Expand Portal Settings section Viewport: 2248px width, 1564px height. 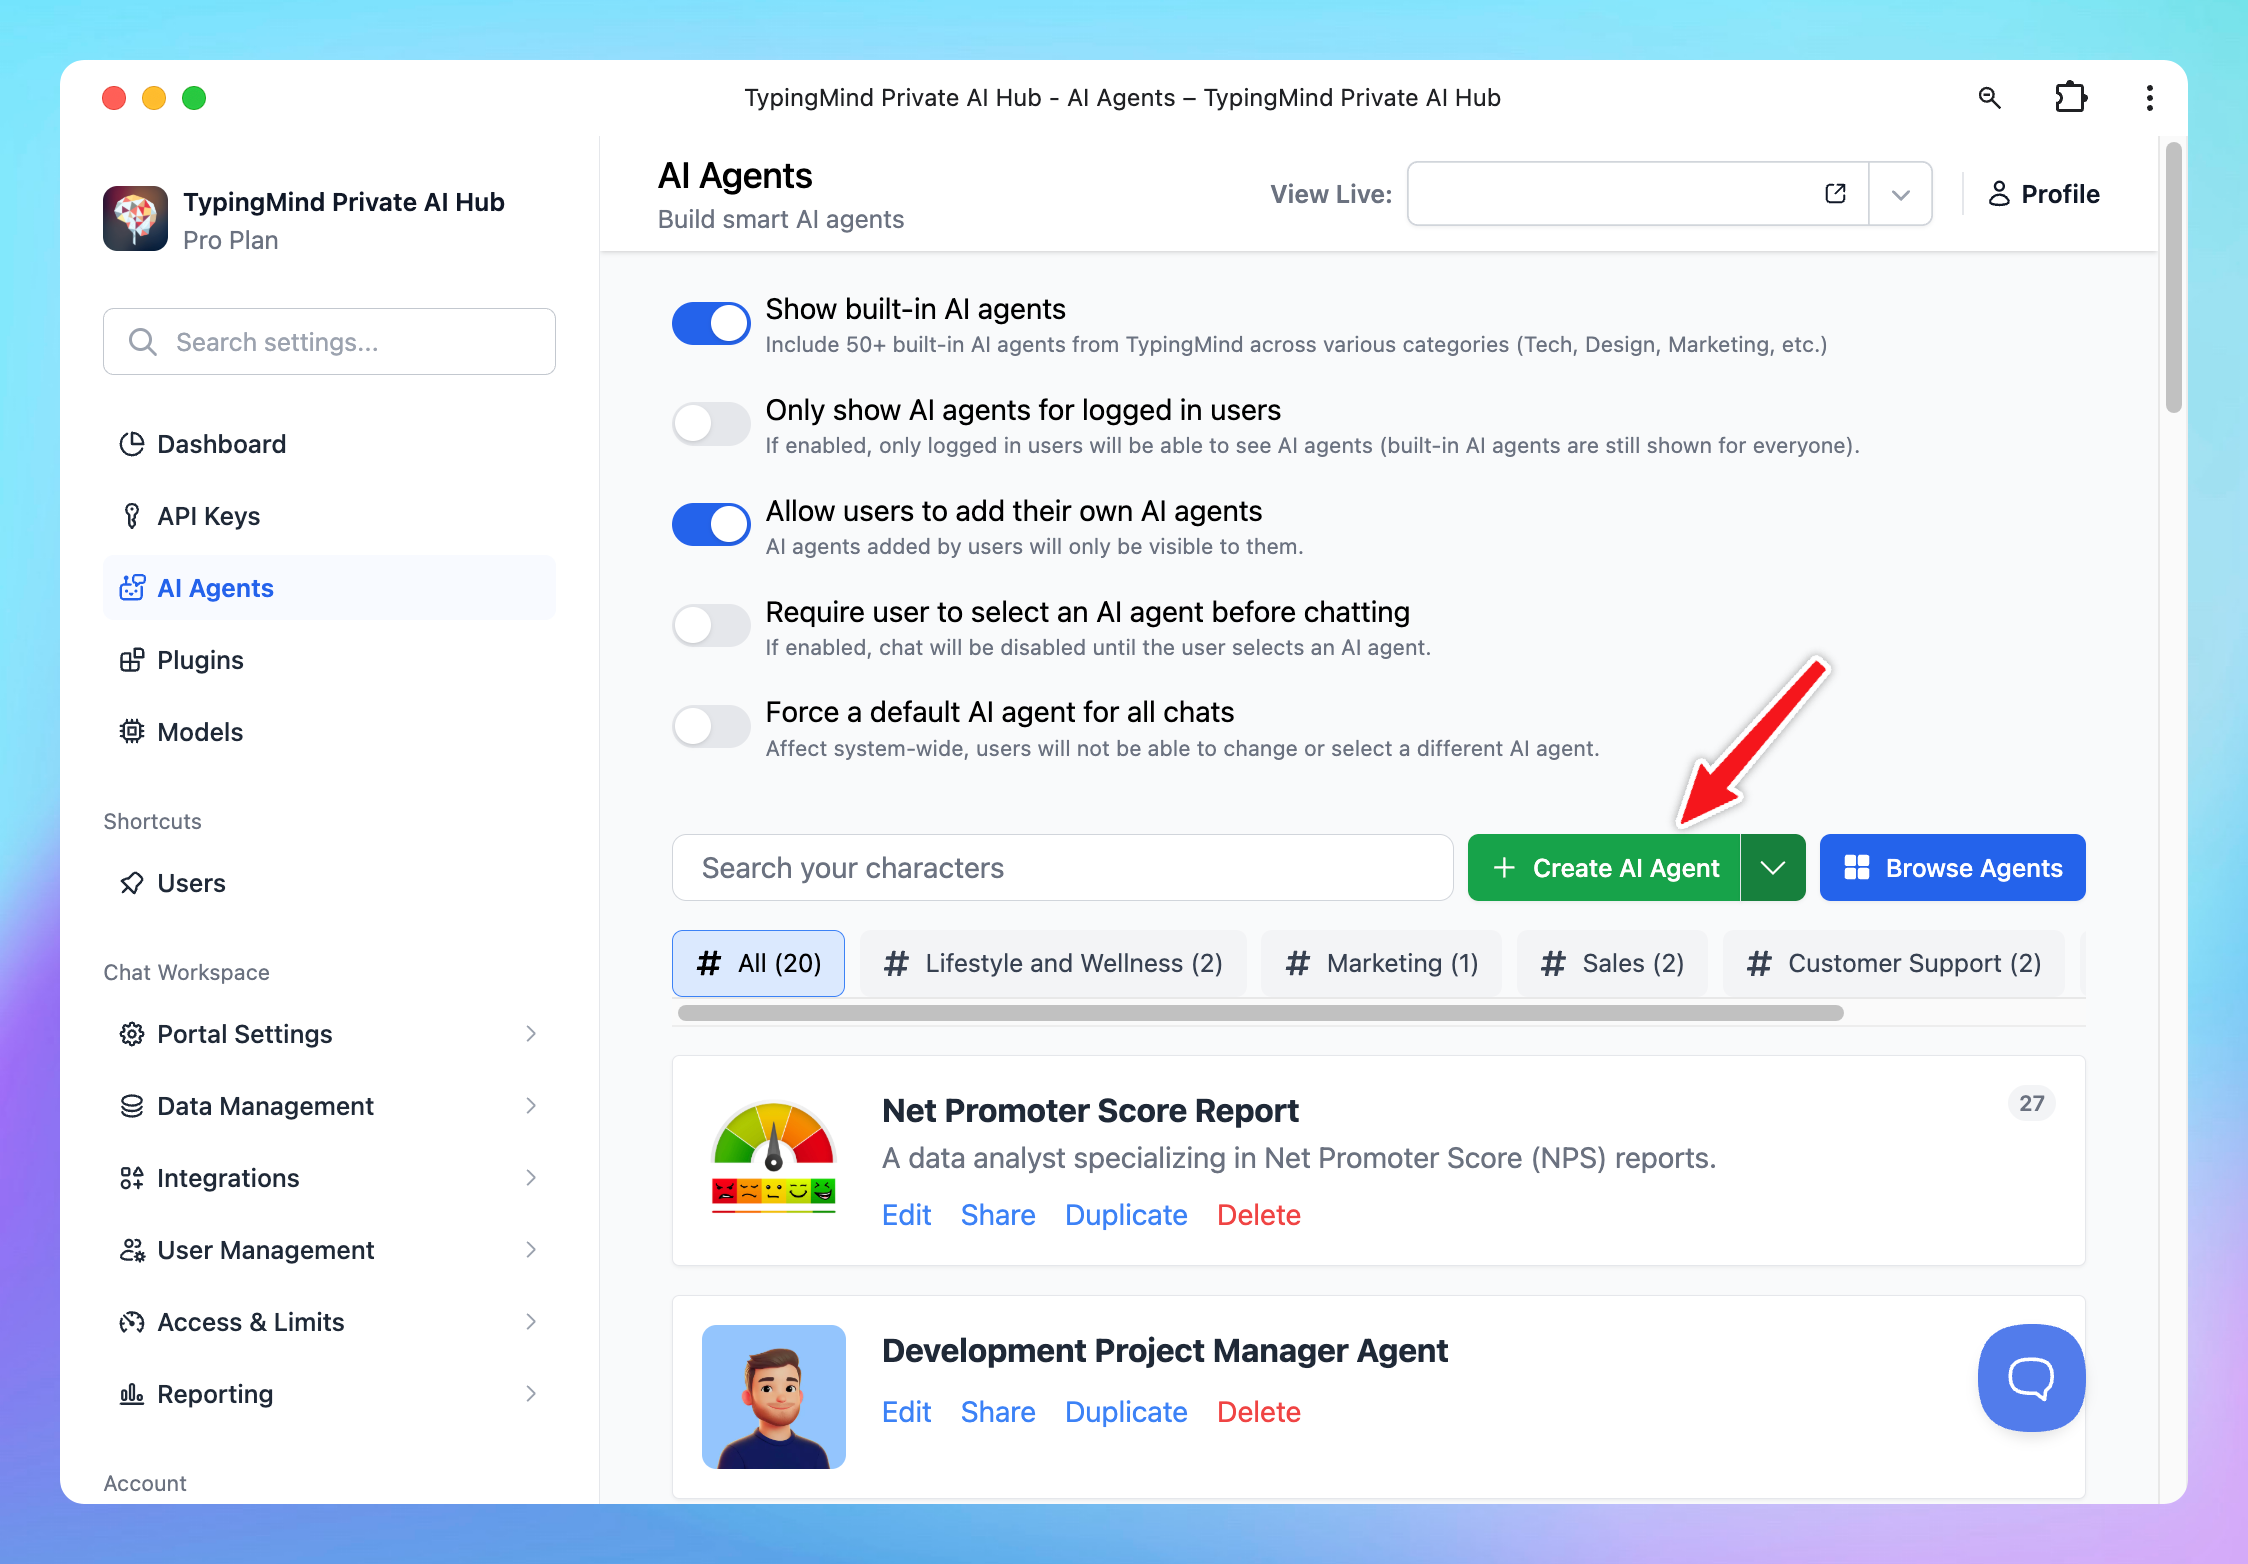(x=329, y=1034)
